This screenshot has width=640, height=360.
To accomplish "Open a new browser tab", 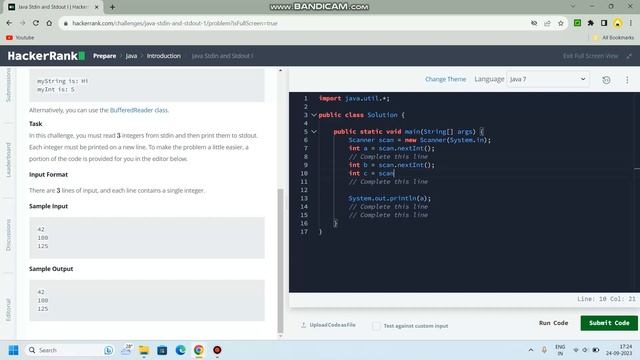I will click(x=112, y=7).
